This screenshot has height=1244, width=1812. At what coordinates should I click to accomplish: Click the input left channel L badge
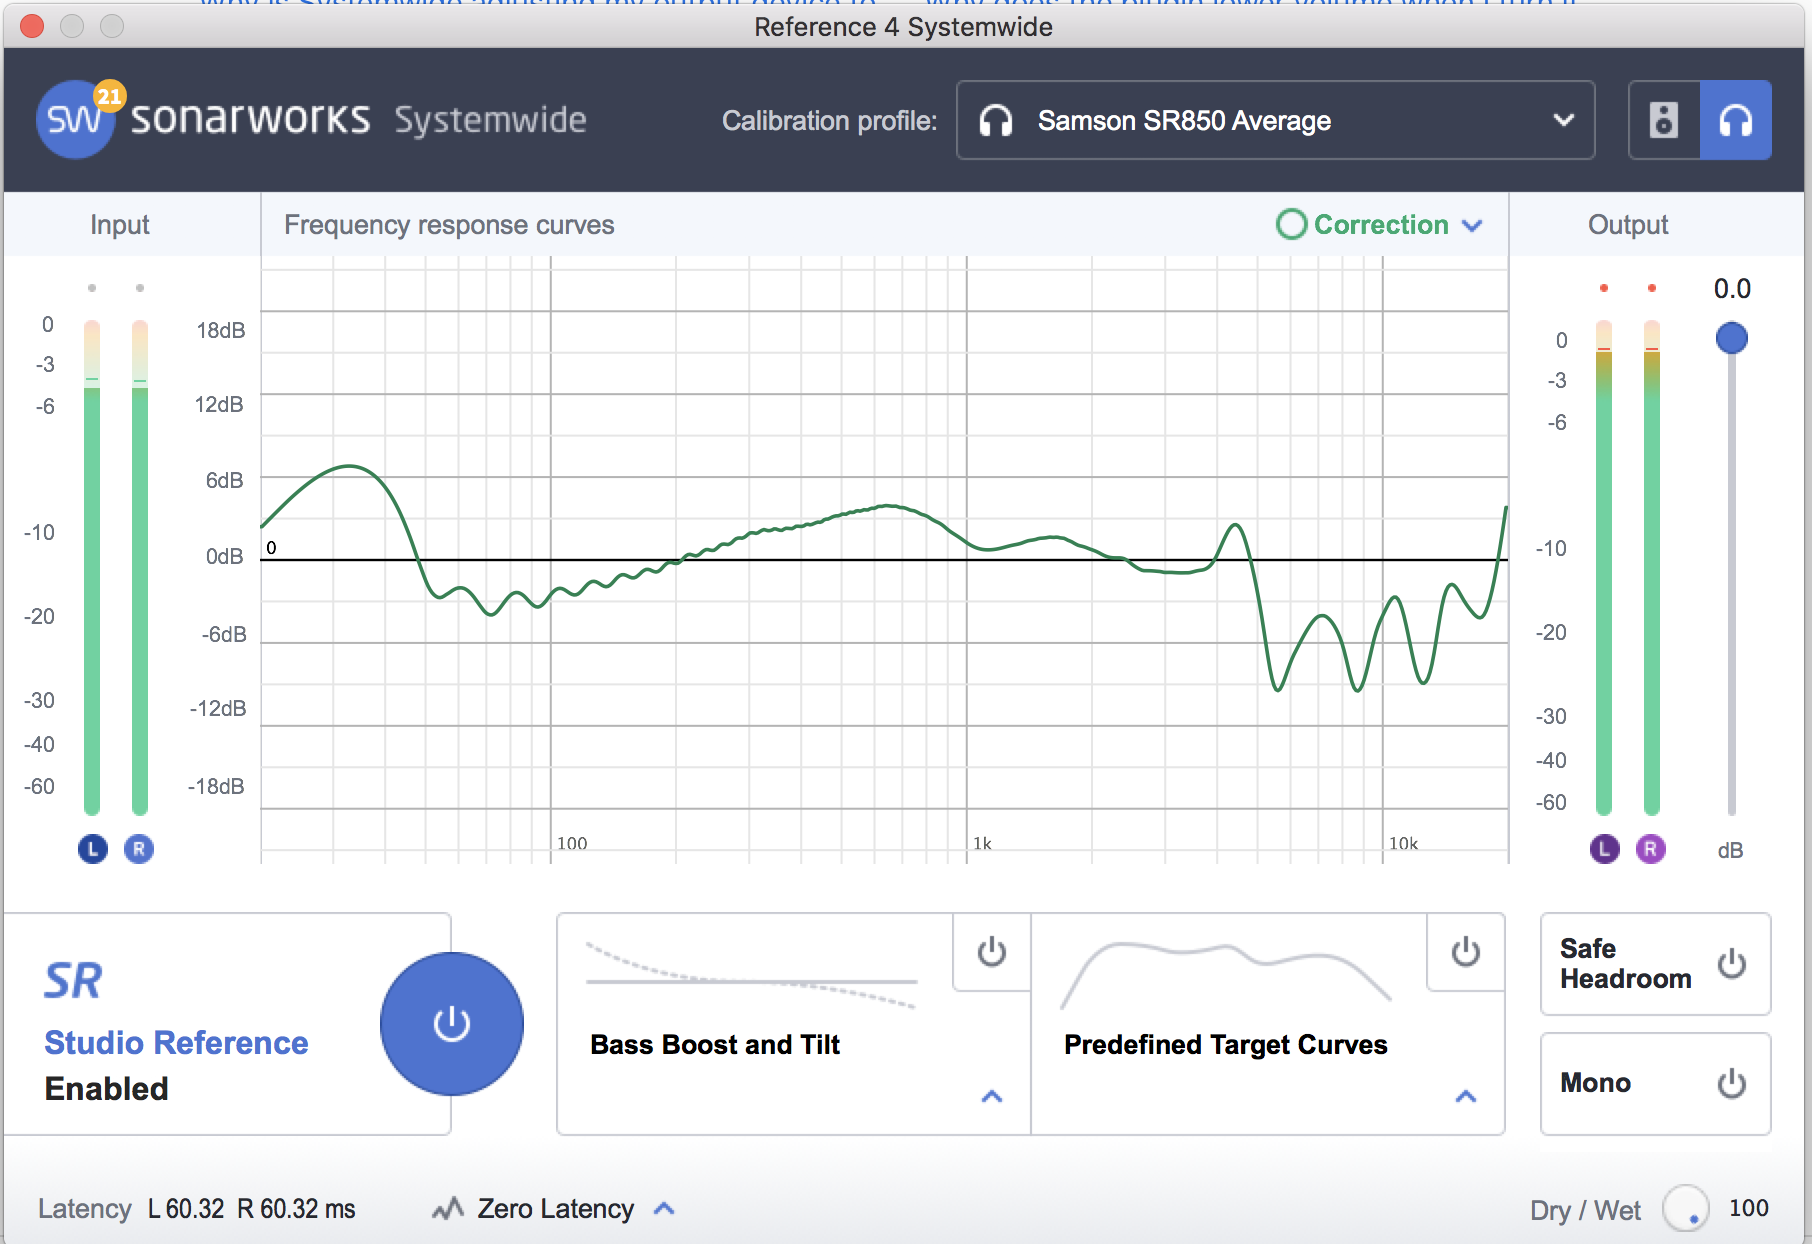point(92,849)
